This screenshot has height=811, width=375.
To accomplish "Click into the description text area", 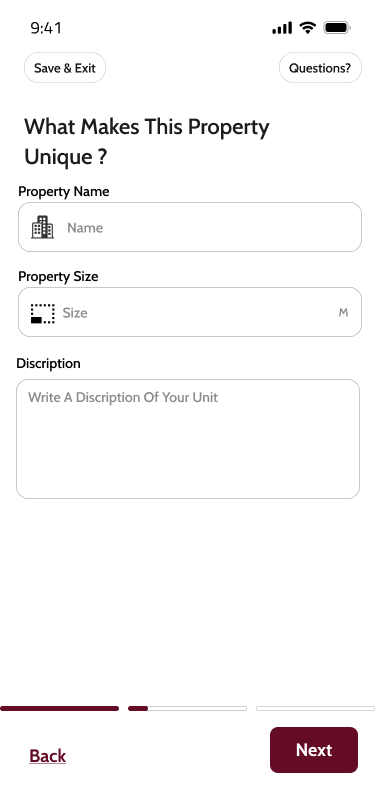I will [x=188, y=439].
